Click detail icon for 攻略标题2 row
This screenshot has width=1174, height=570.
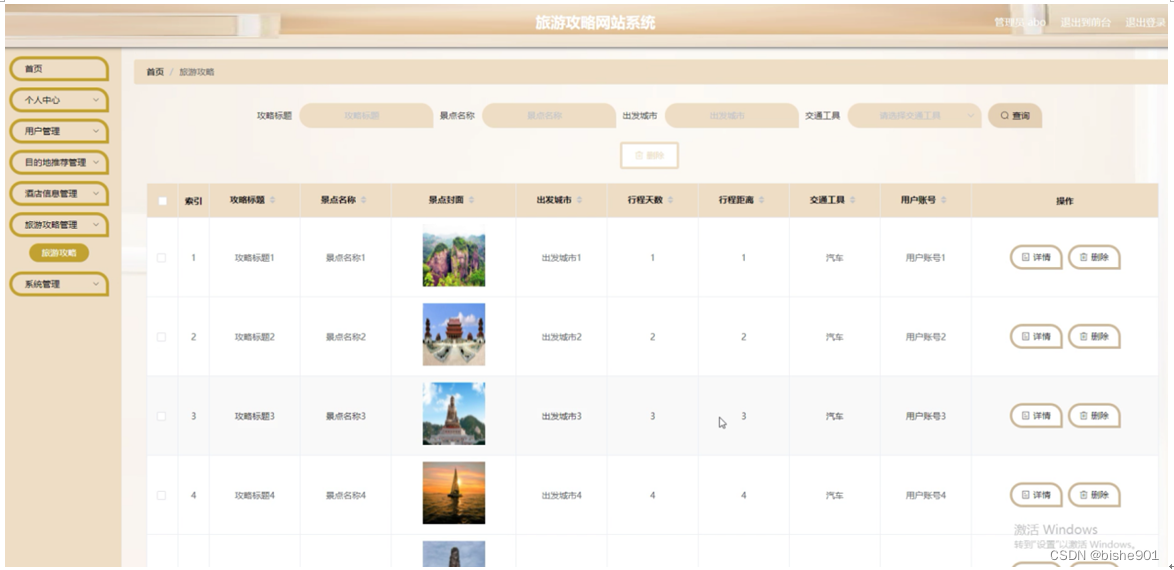[x=1026, y=336]
